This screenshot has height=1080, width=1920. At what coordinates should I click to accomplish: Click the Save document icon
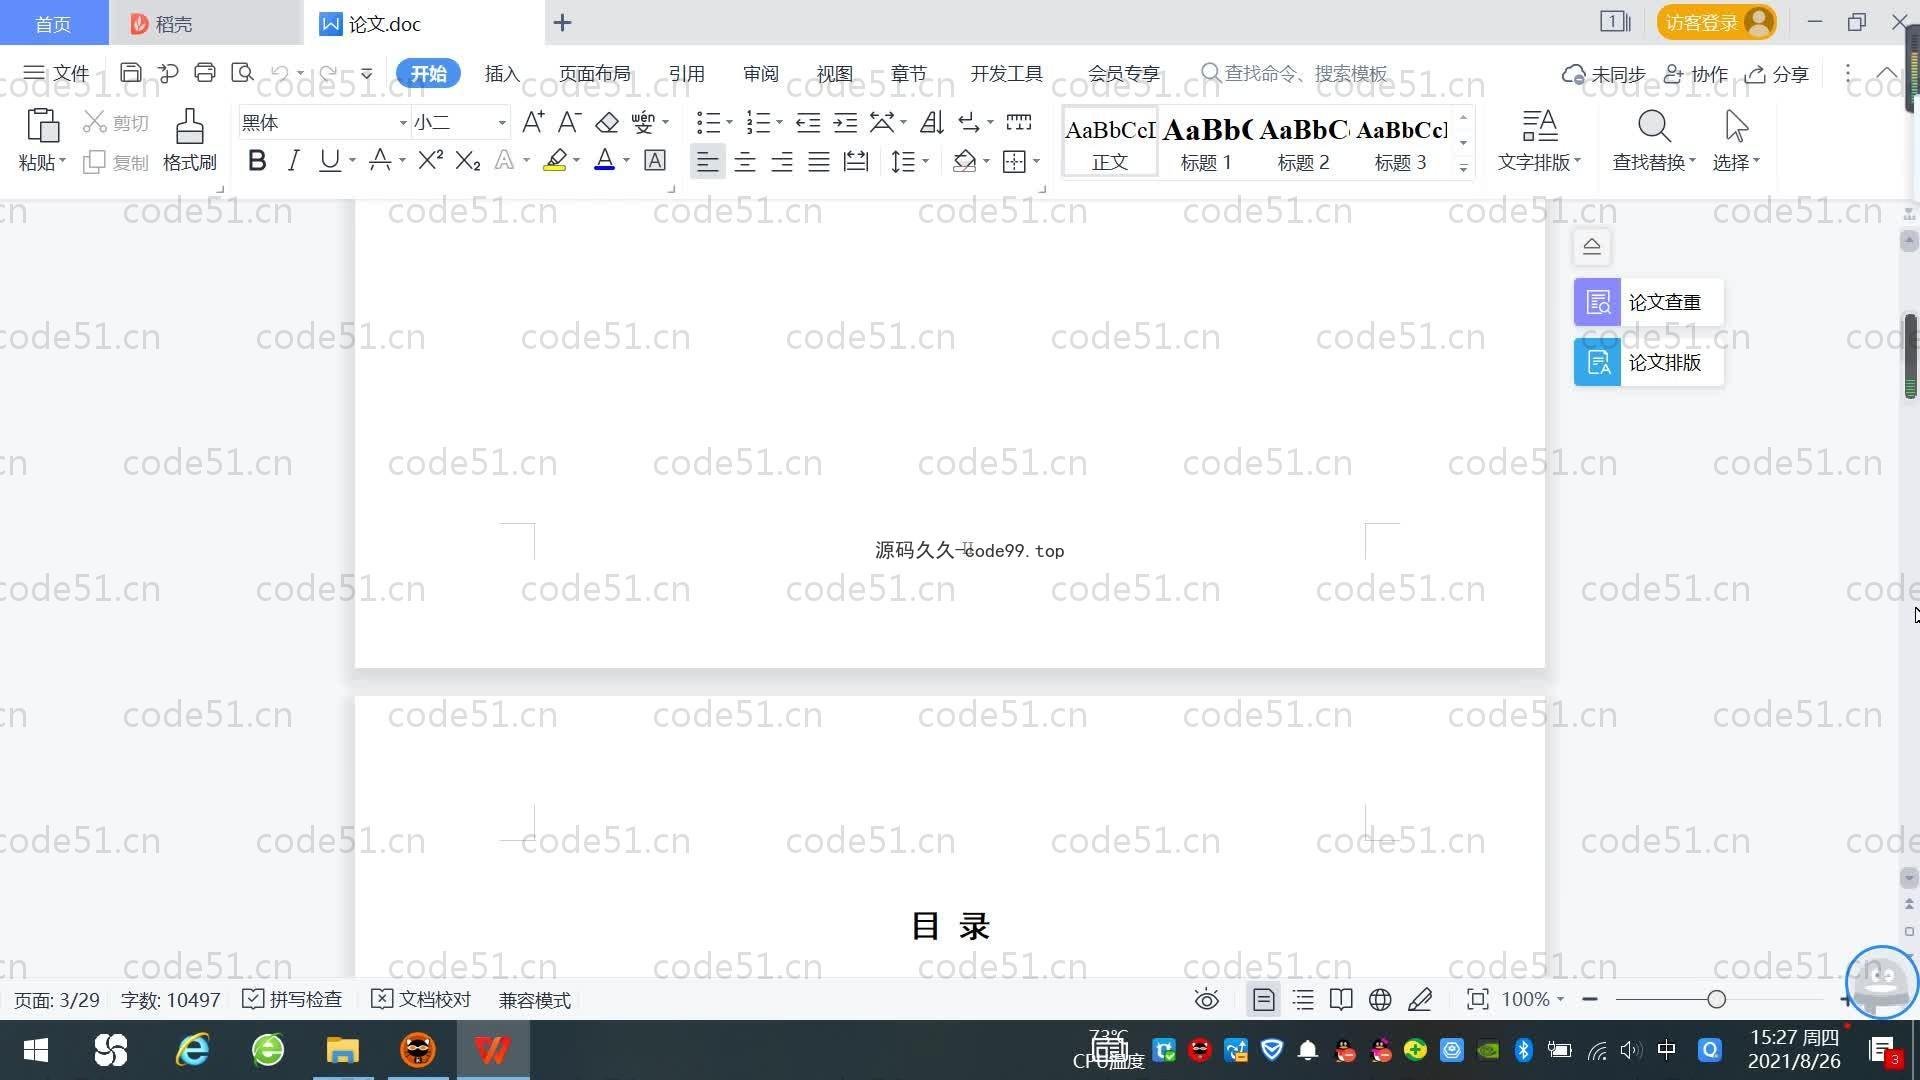coord(130,73)
